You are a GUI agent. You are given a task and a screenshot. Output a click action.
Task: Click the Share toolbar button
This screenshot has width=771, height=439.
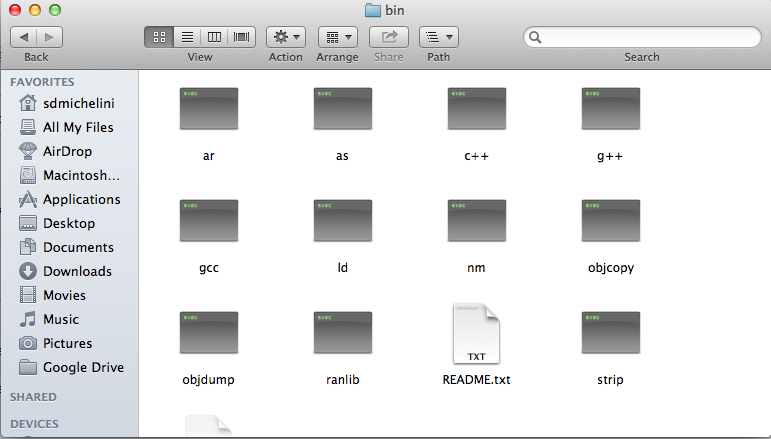(389, 37)
